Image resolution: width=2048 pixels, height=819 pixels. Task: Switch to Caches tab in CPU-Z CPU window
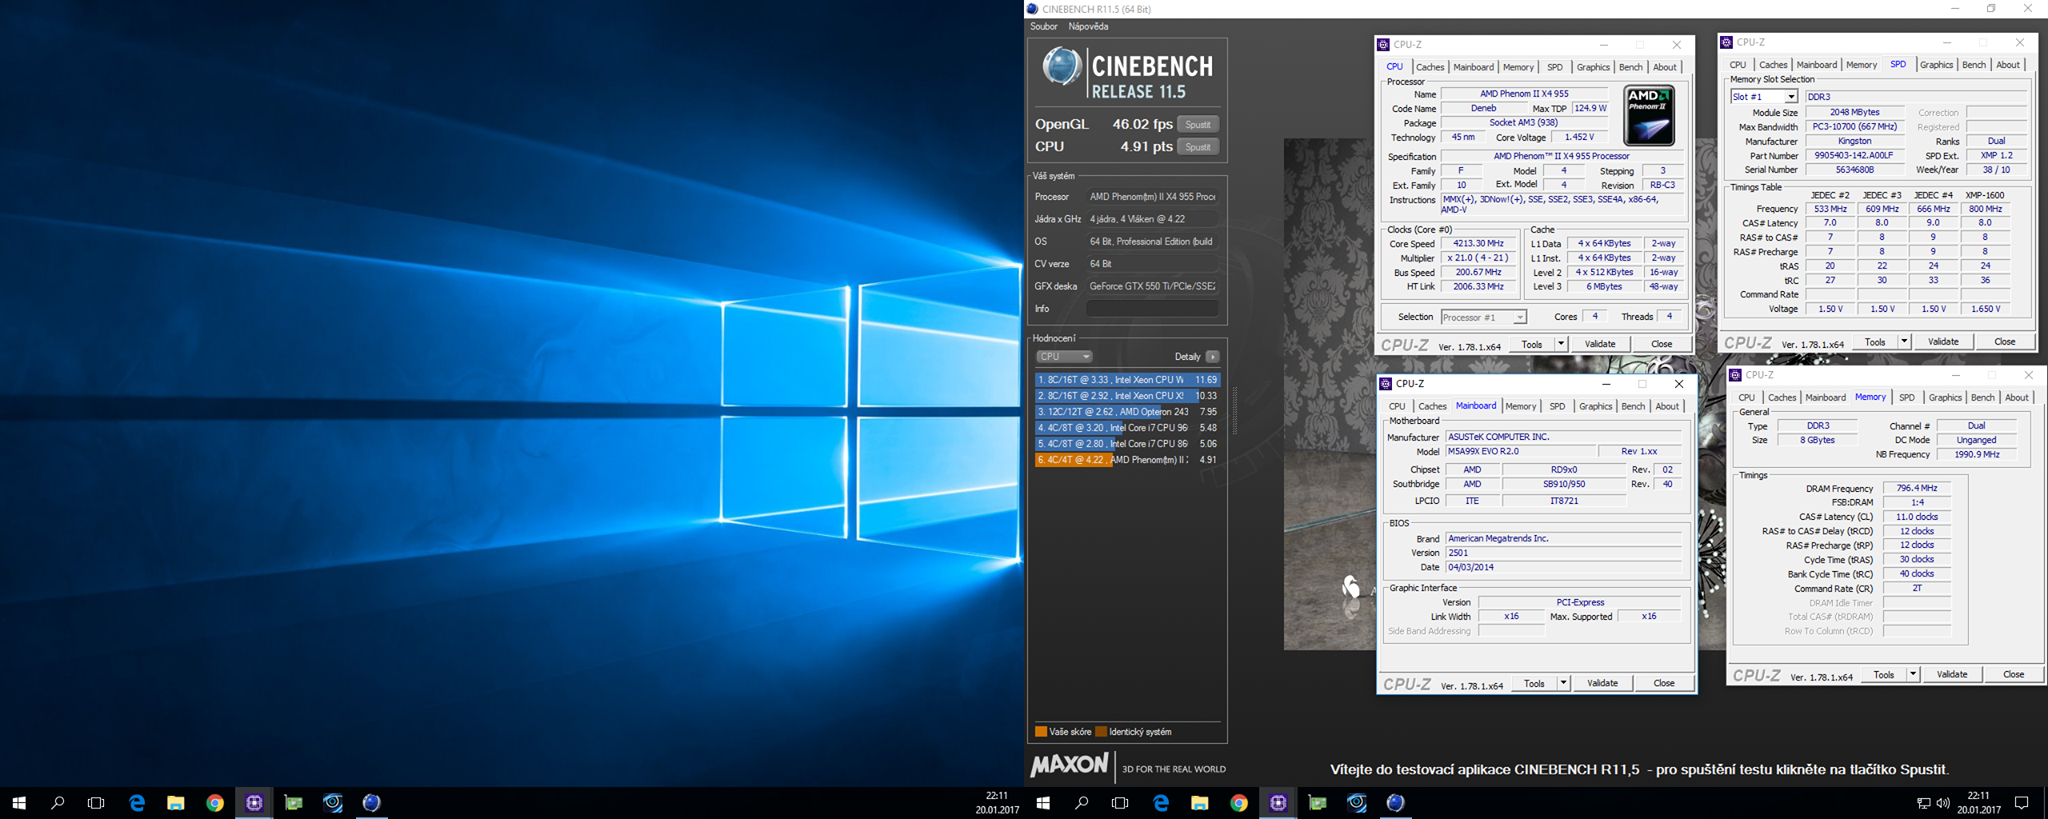(1430, 67)
